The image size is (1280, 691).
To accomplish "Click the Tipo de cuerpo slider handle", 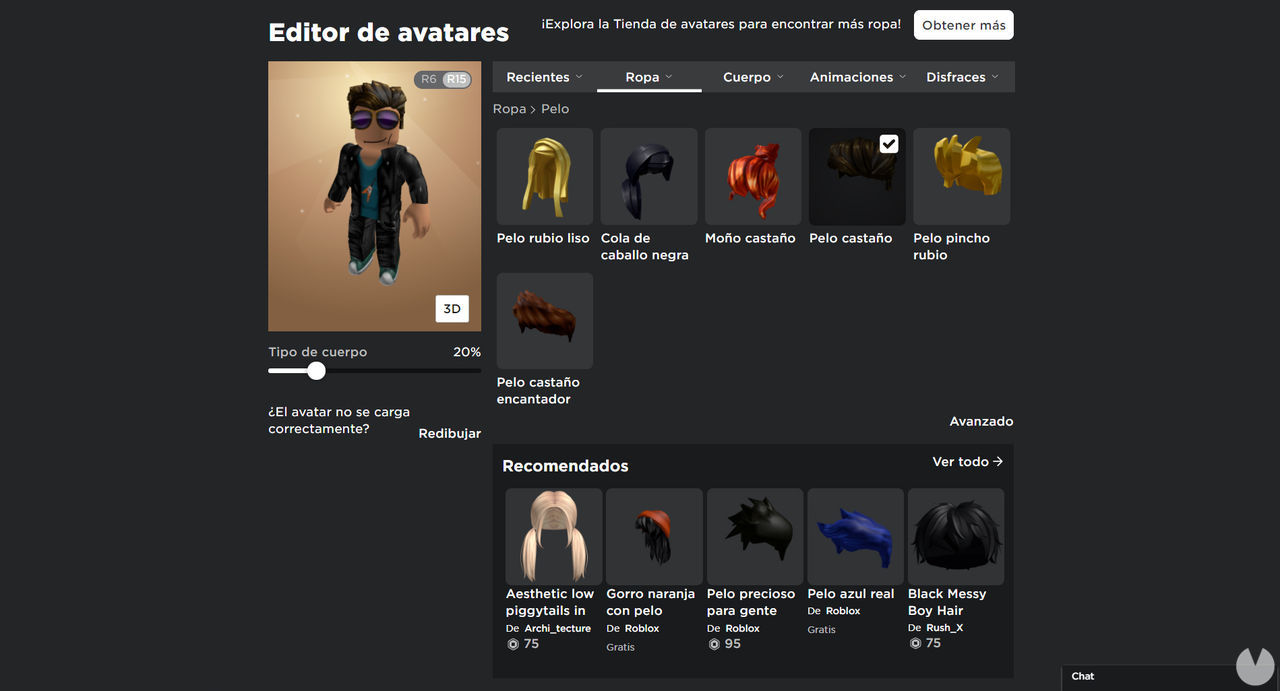I will pos(316,371).
